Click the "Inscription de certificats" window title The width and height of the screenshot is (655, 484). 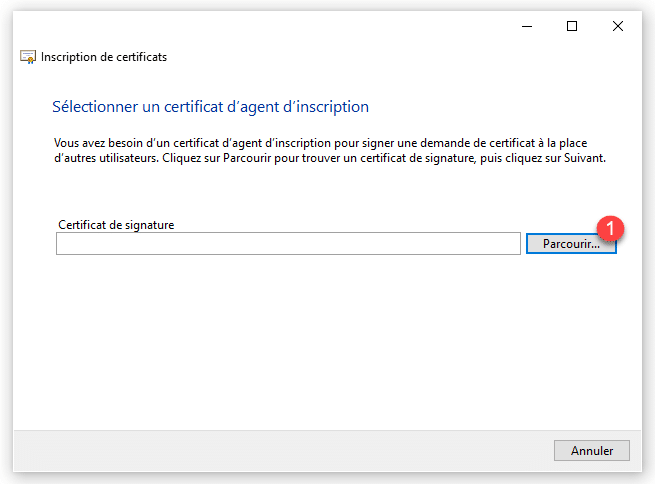click(x=104, y=57)
